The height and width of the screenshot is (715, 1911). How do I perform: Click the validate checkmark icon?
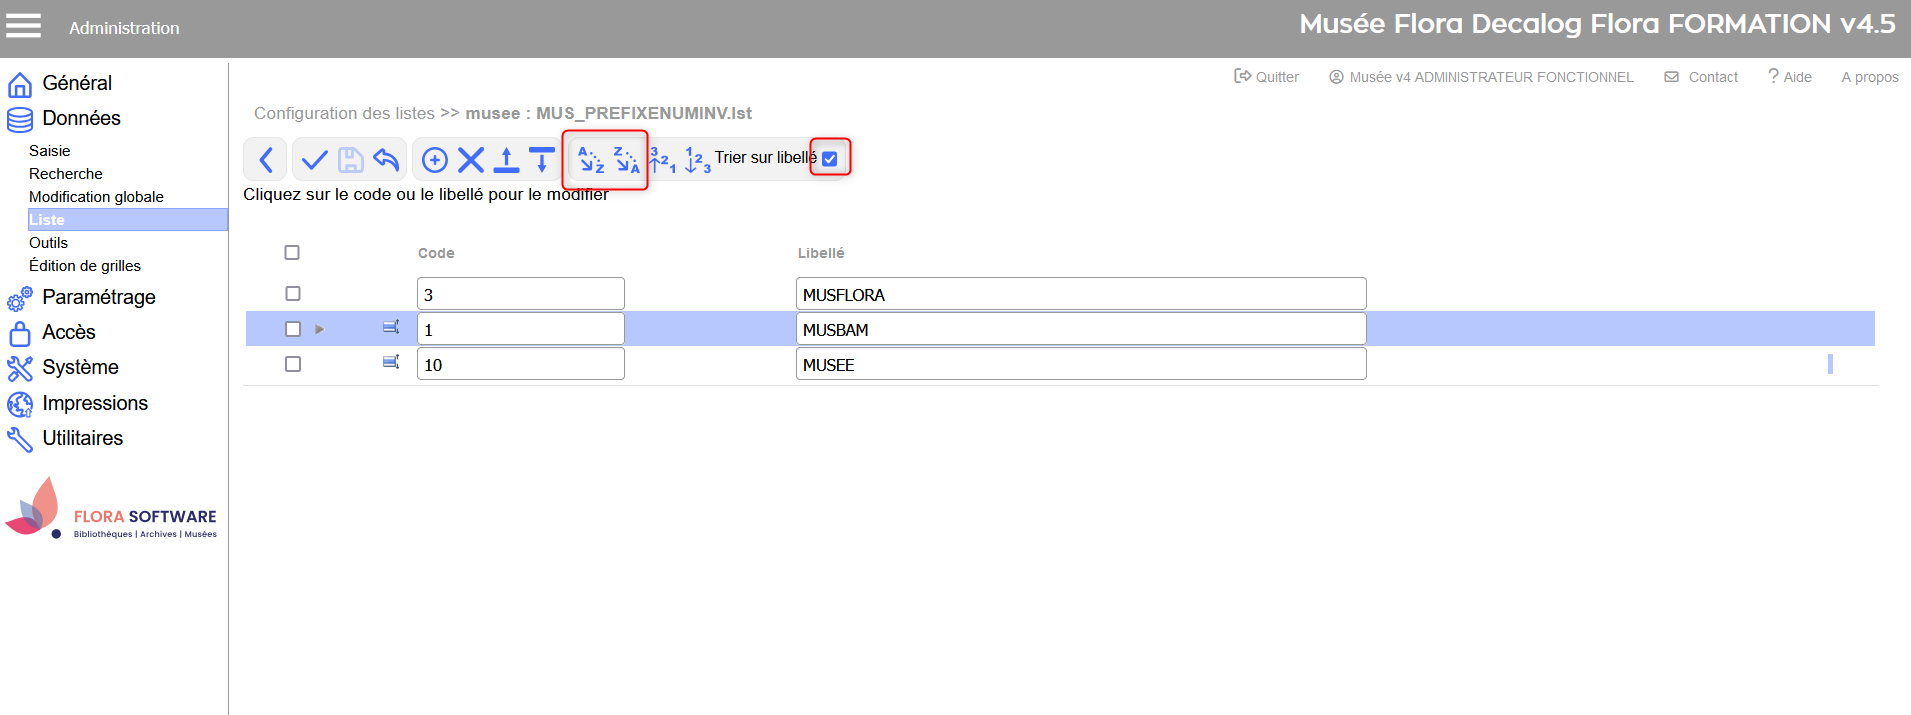(314, 160)
